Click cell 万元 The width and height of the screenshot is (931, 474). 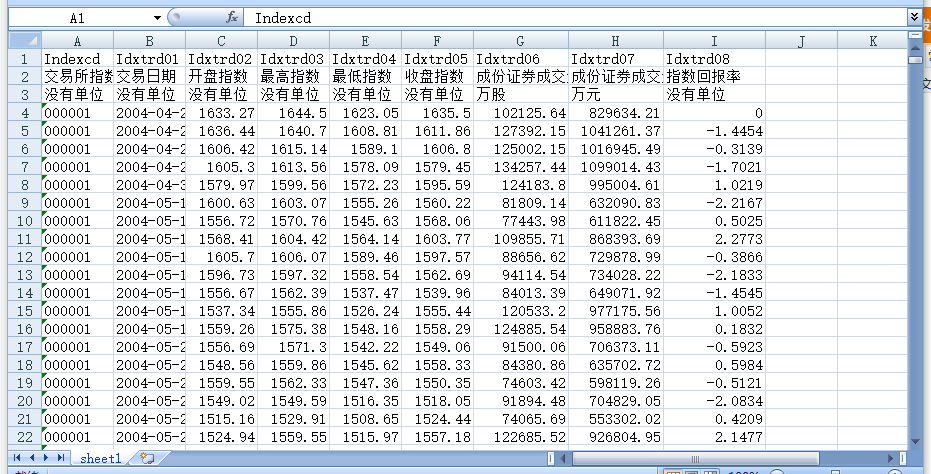[616, 94]
